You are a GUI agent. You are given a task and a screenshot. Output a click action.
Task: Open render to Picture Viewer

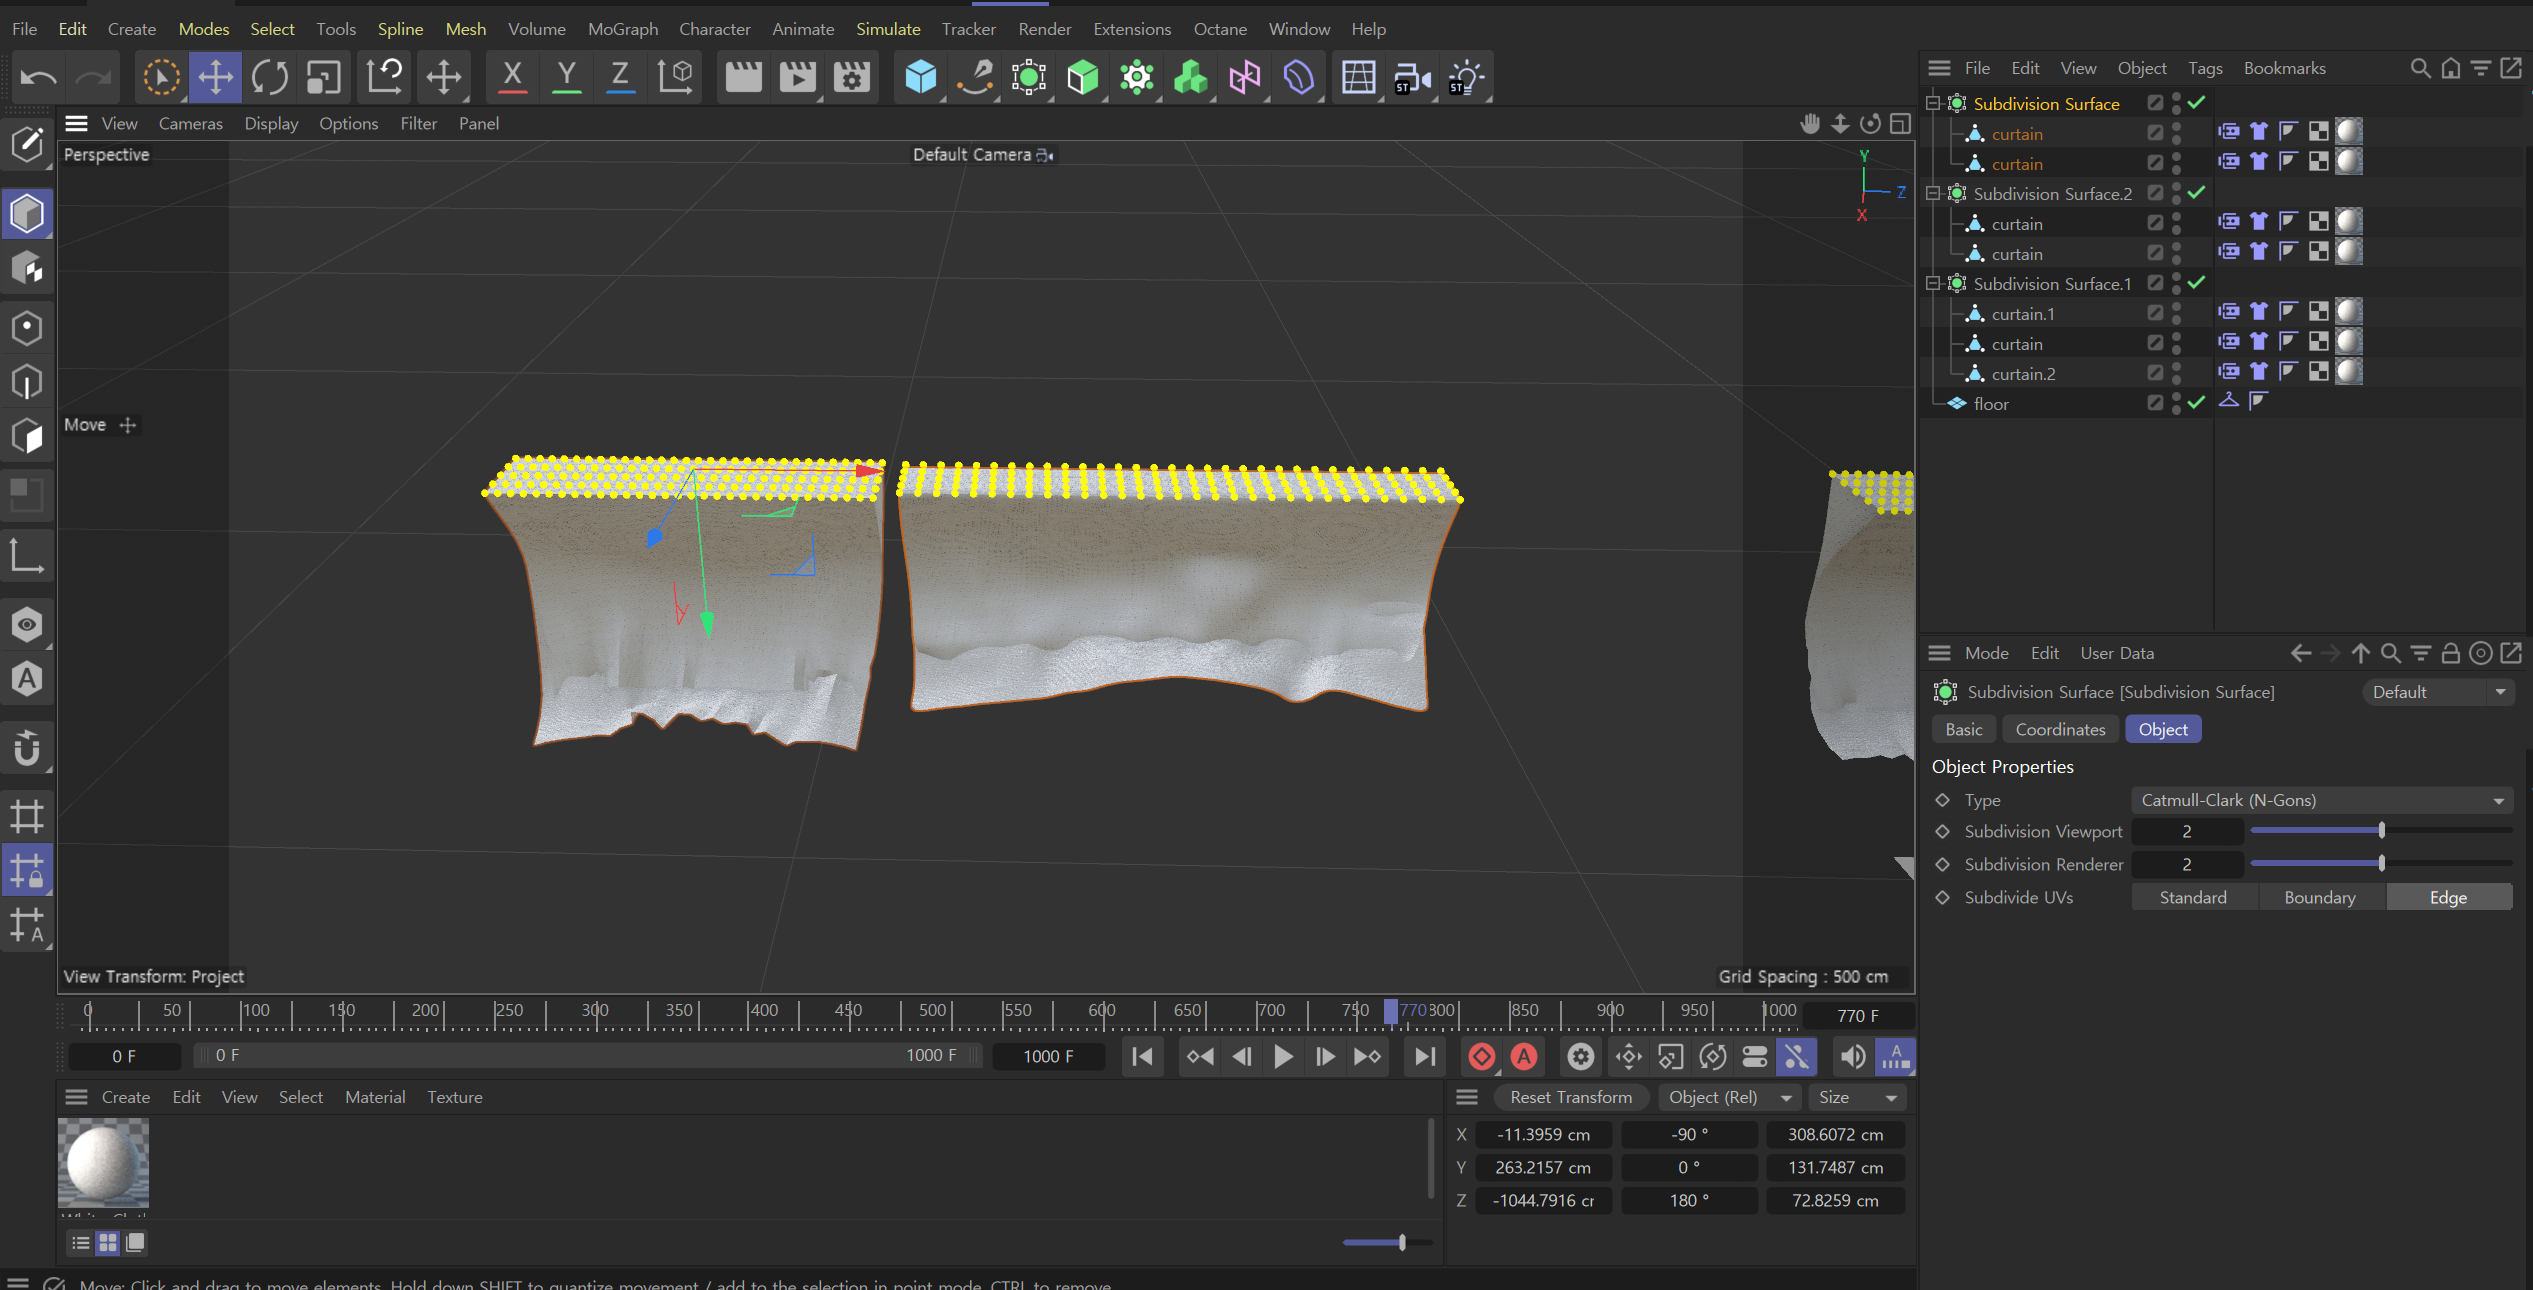(x=797, y=77)
